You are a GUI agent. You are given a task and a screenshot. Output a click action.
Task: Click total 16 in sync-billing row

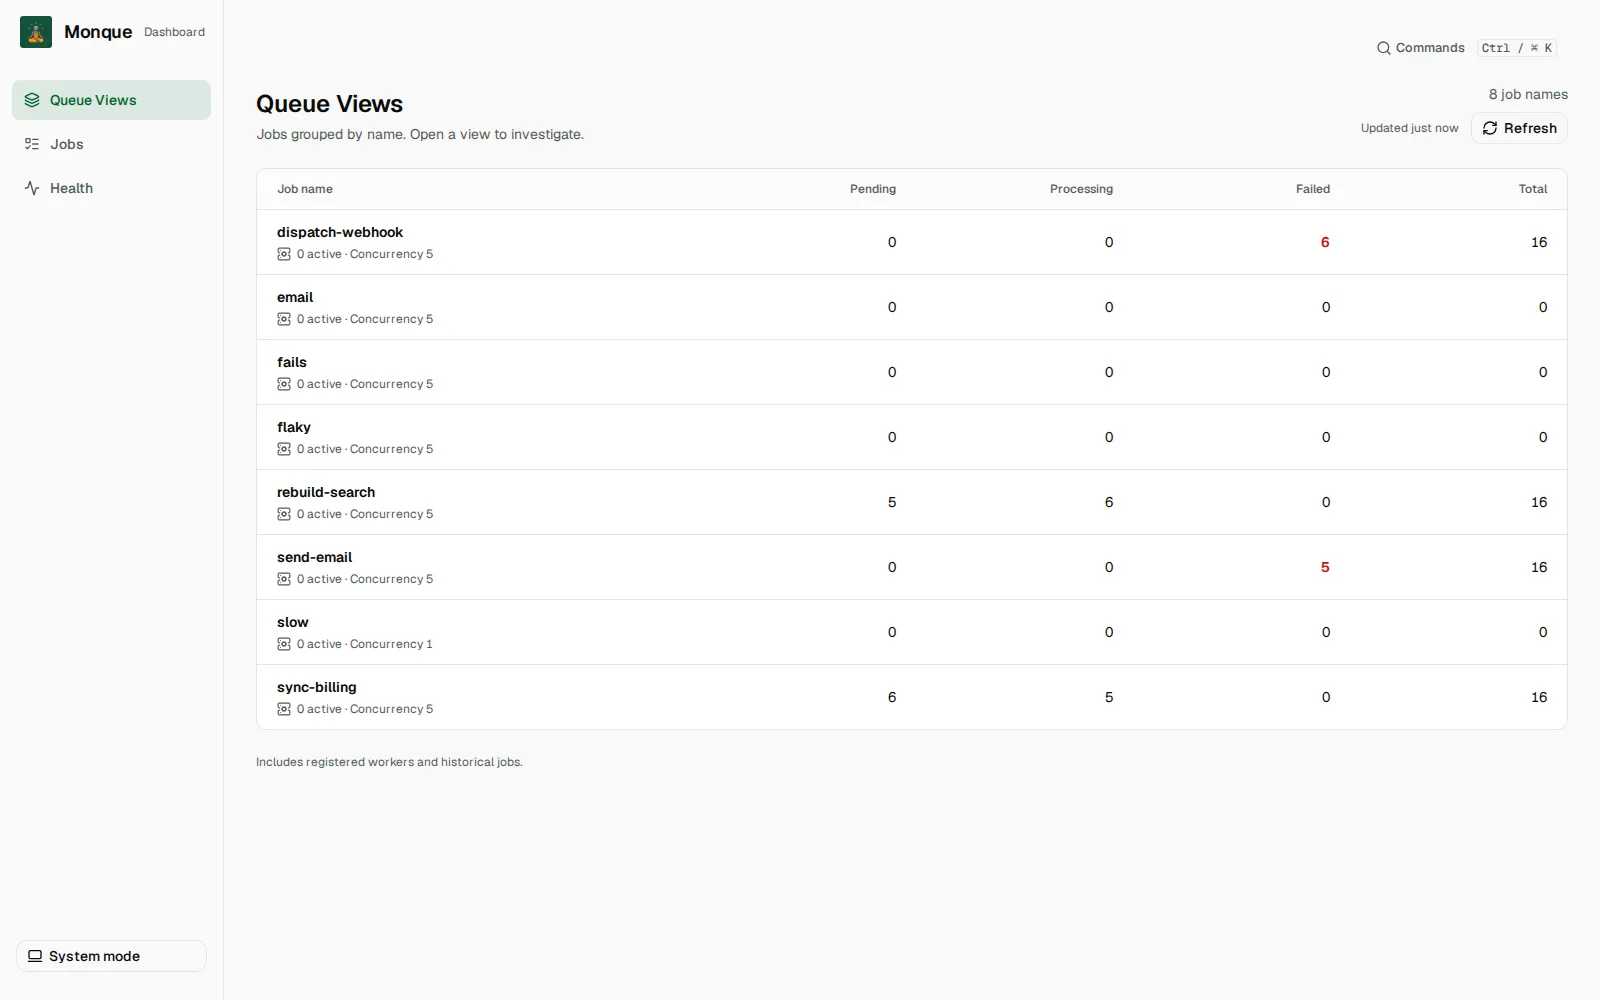point(1539,697)
